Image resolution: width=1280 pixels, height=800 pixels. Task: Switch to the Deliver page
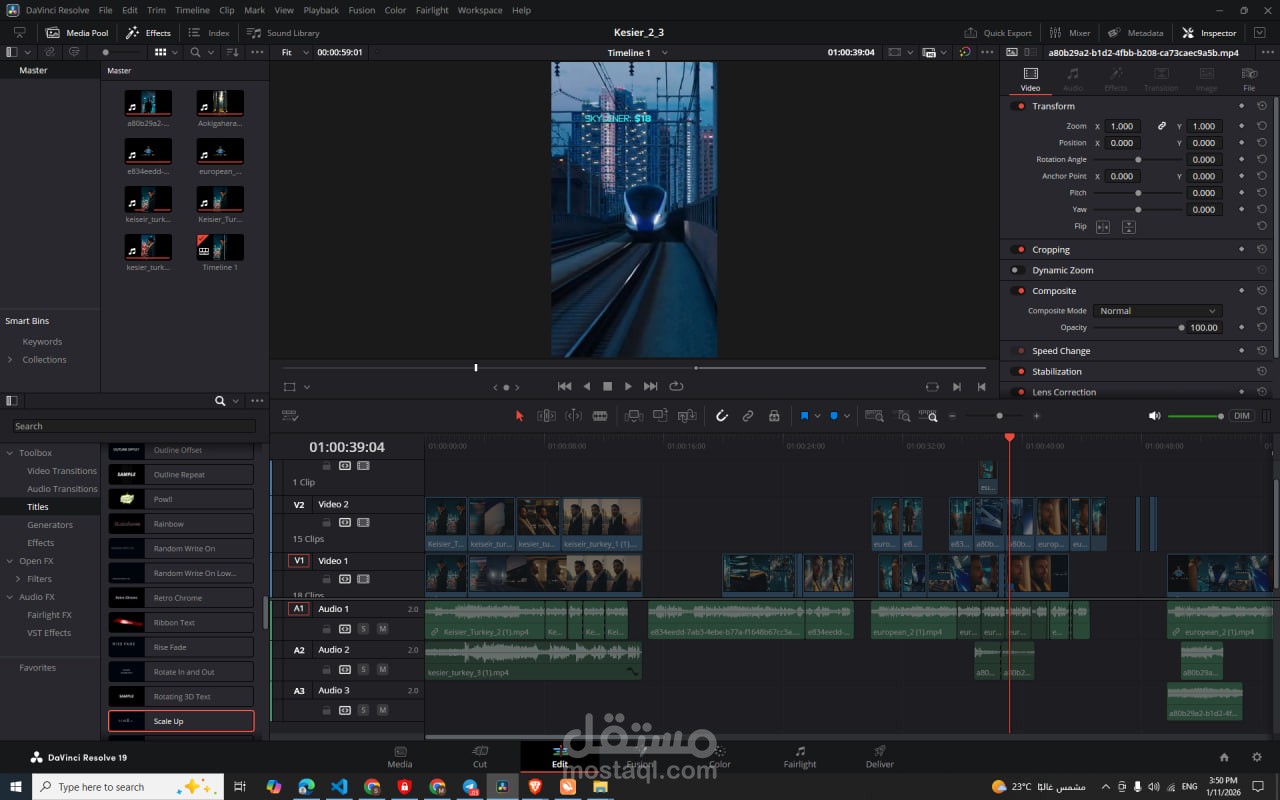(880, 757)
